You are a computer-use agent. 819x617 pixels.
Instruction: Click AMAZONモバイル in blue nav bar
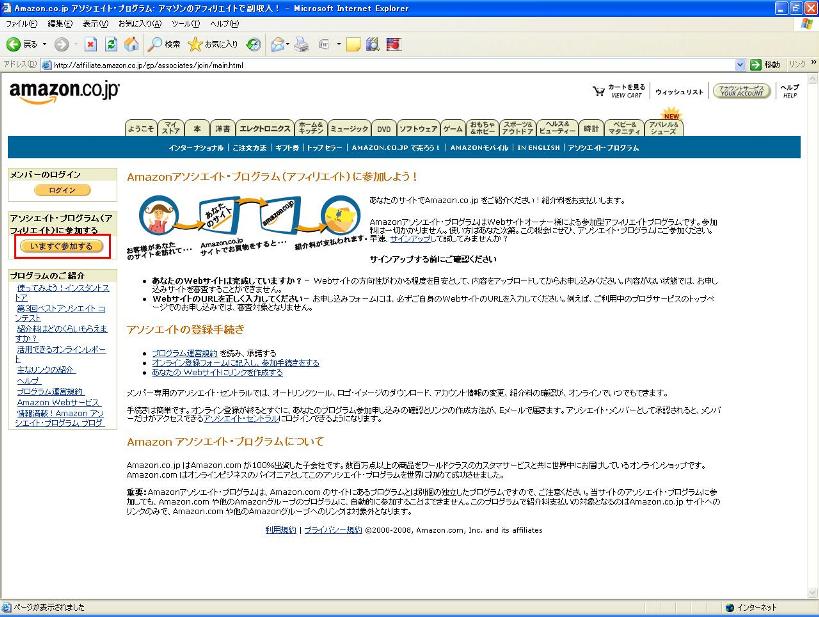479,148
